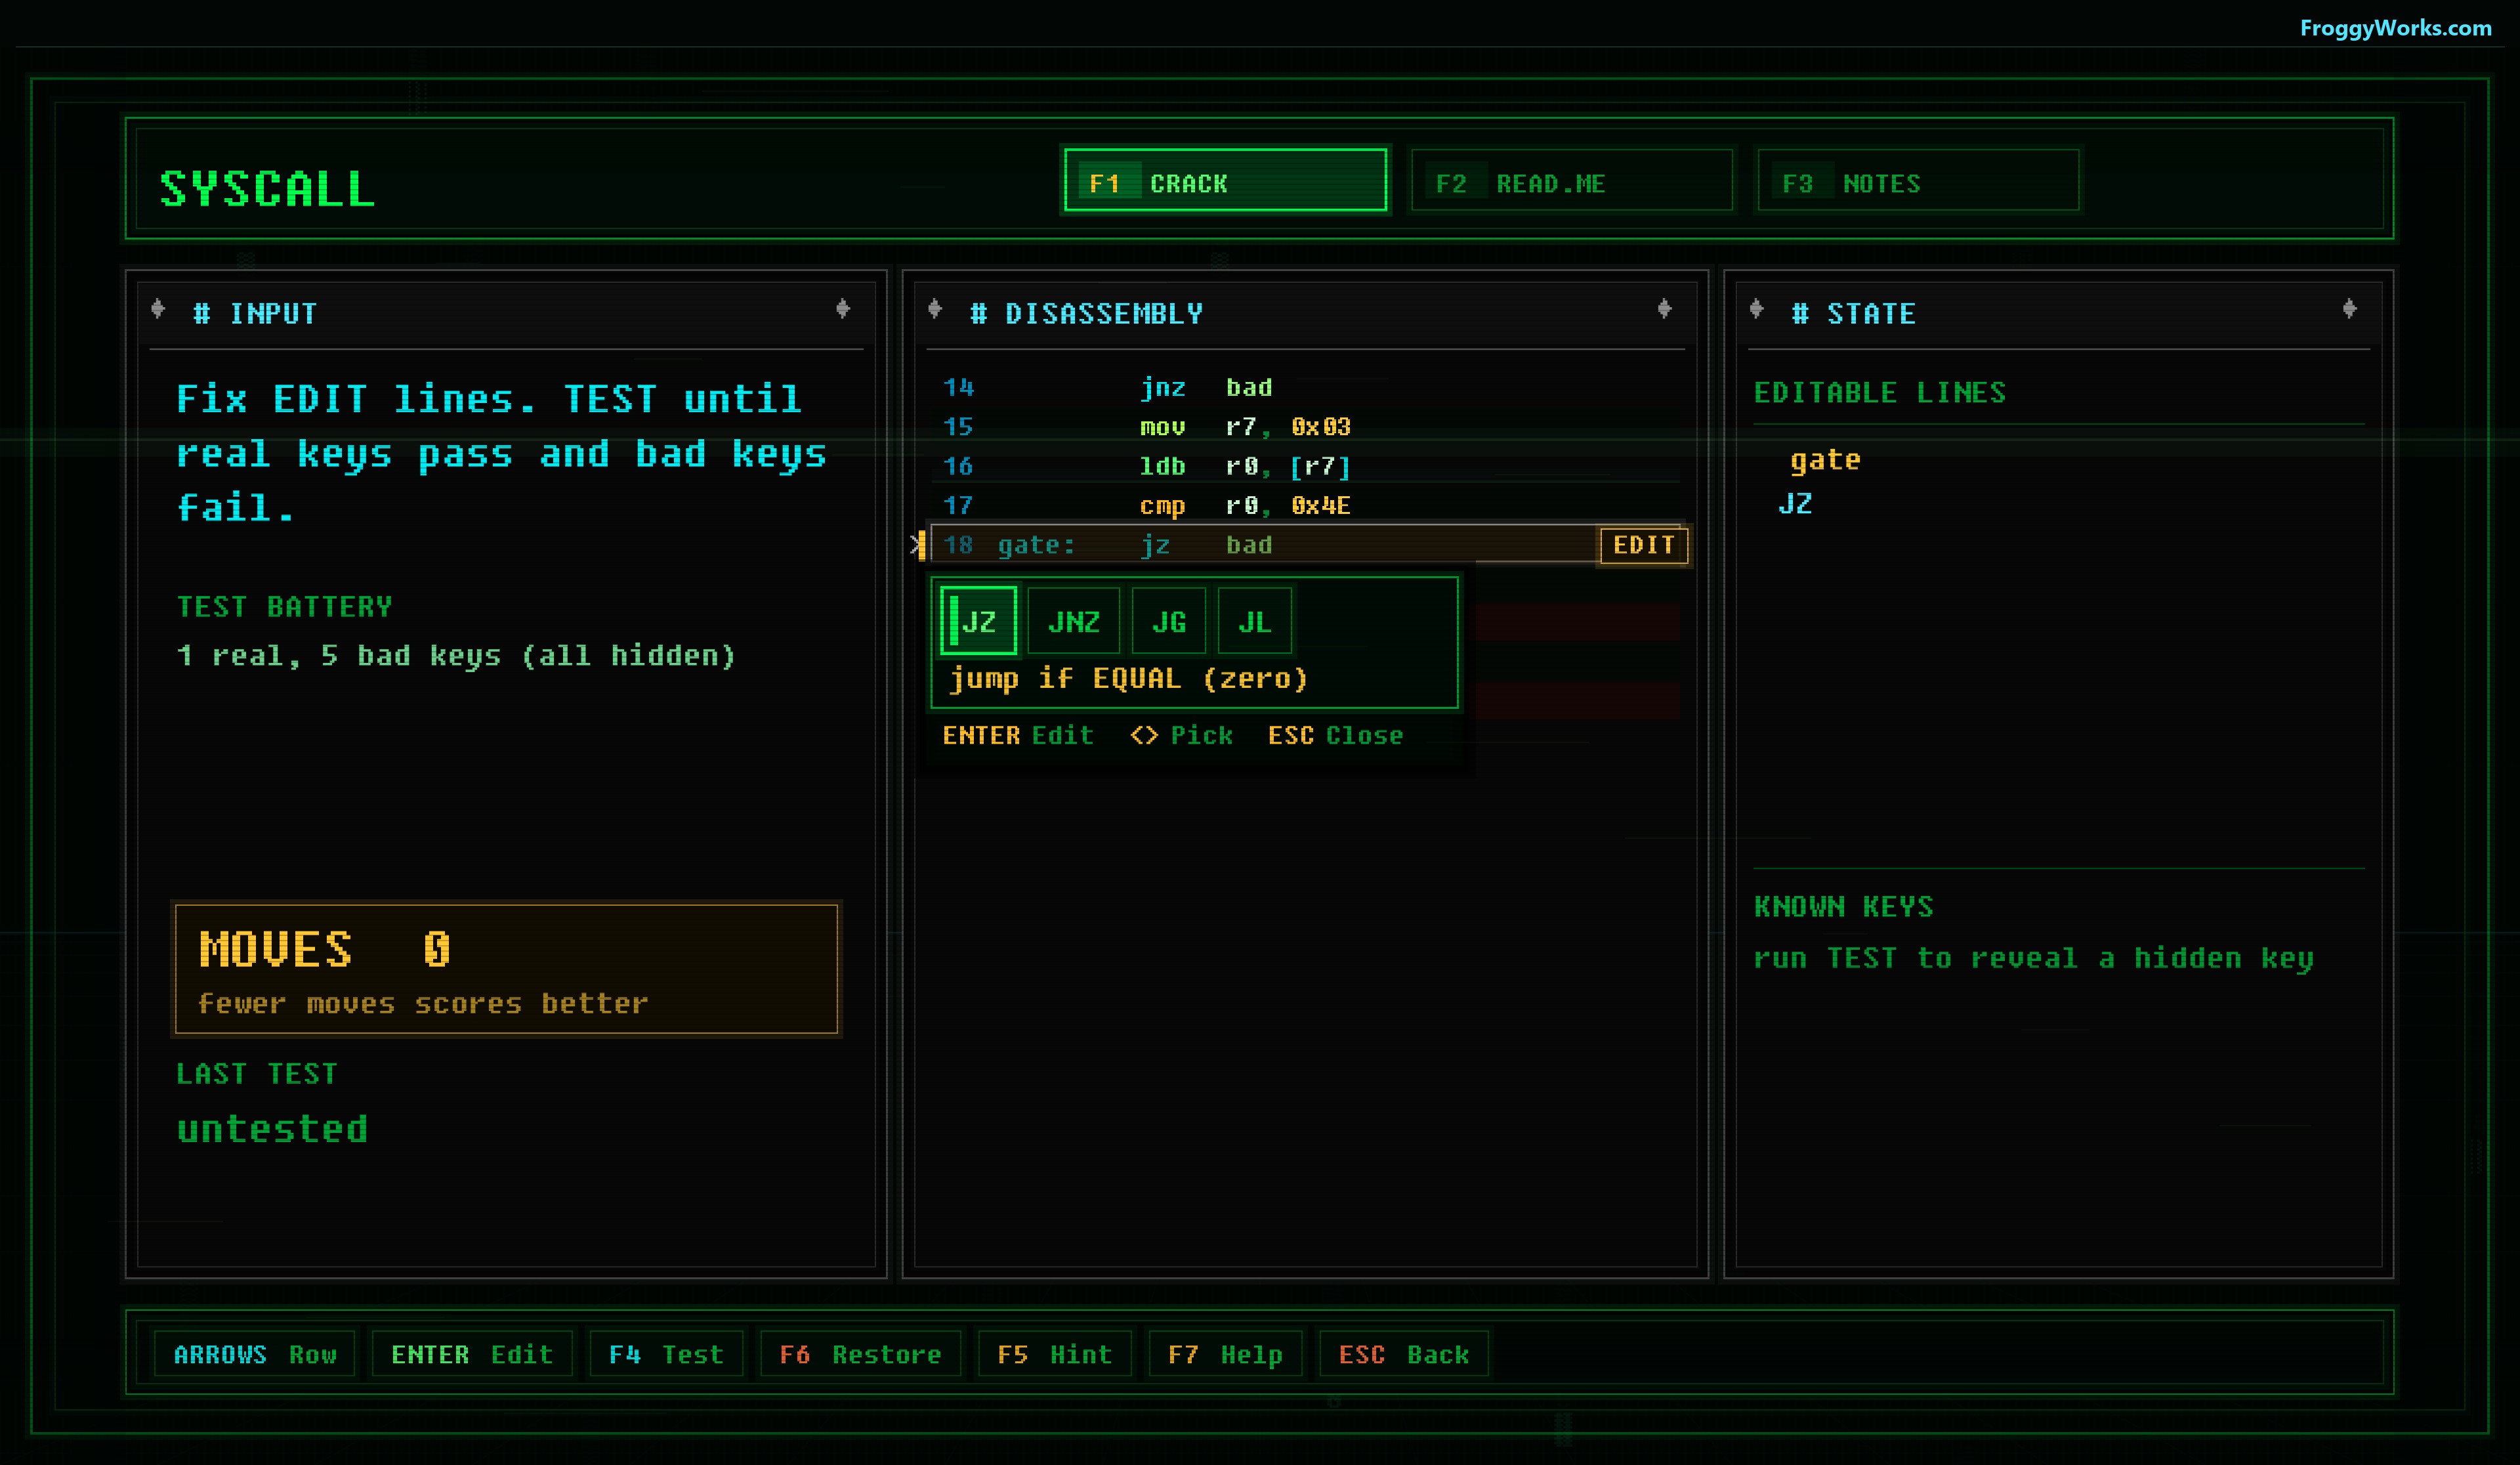Click the MOVES 0 counter box
The image size is (2520, 1465).
point(506,969)
